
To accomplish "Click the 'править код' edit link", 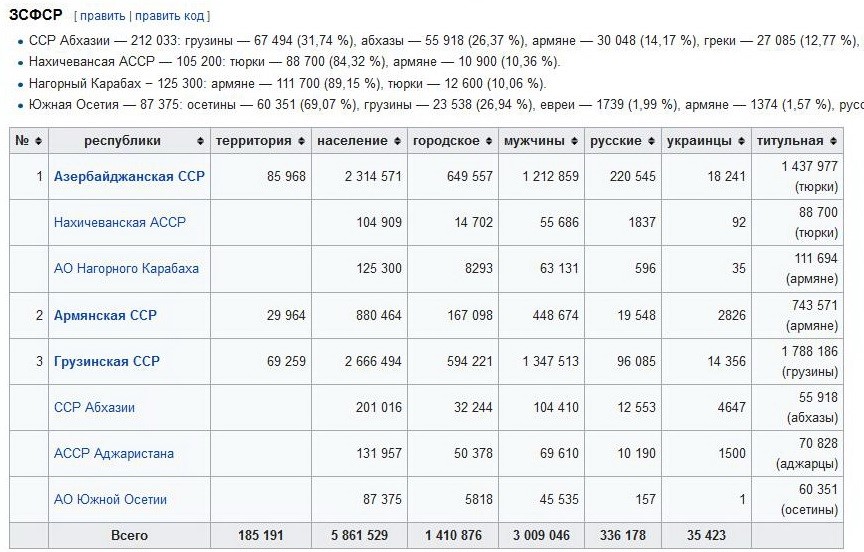I will pyautogui.click(x=170, y=17).
